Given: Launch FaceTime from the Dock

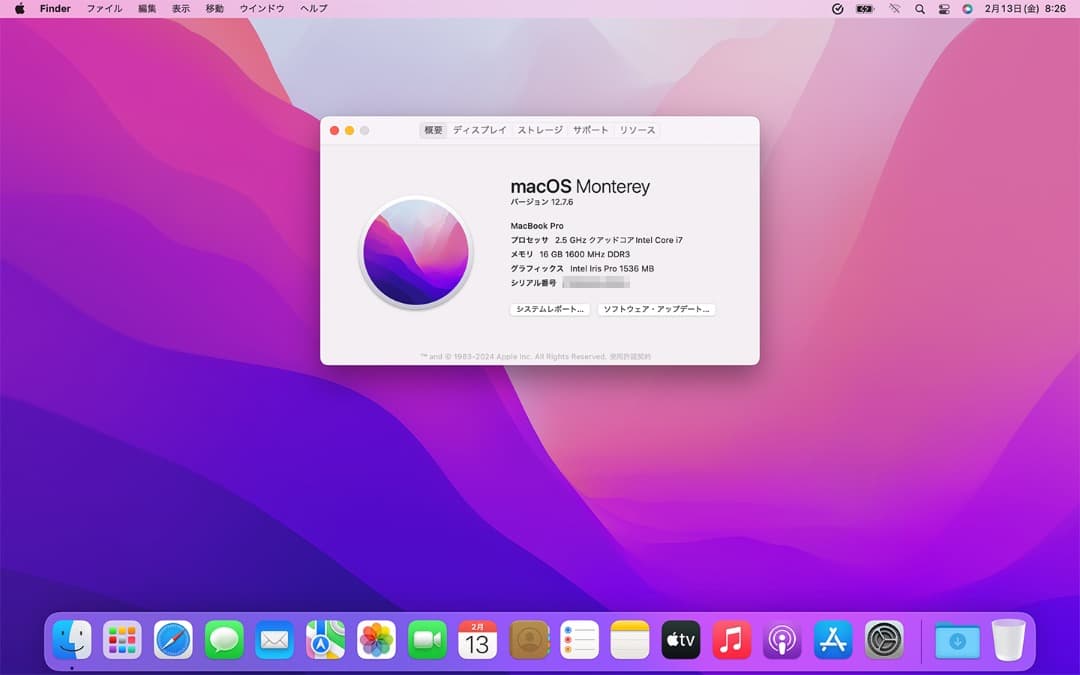Looking at the screenshot, I should pos(427,640).
